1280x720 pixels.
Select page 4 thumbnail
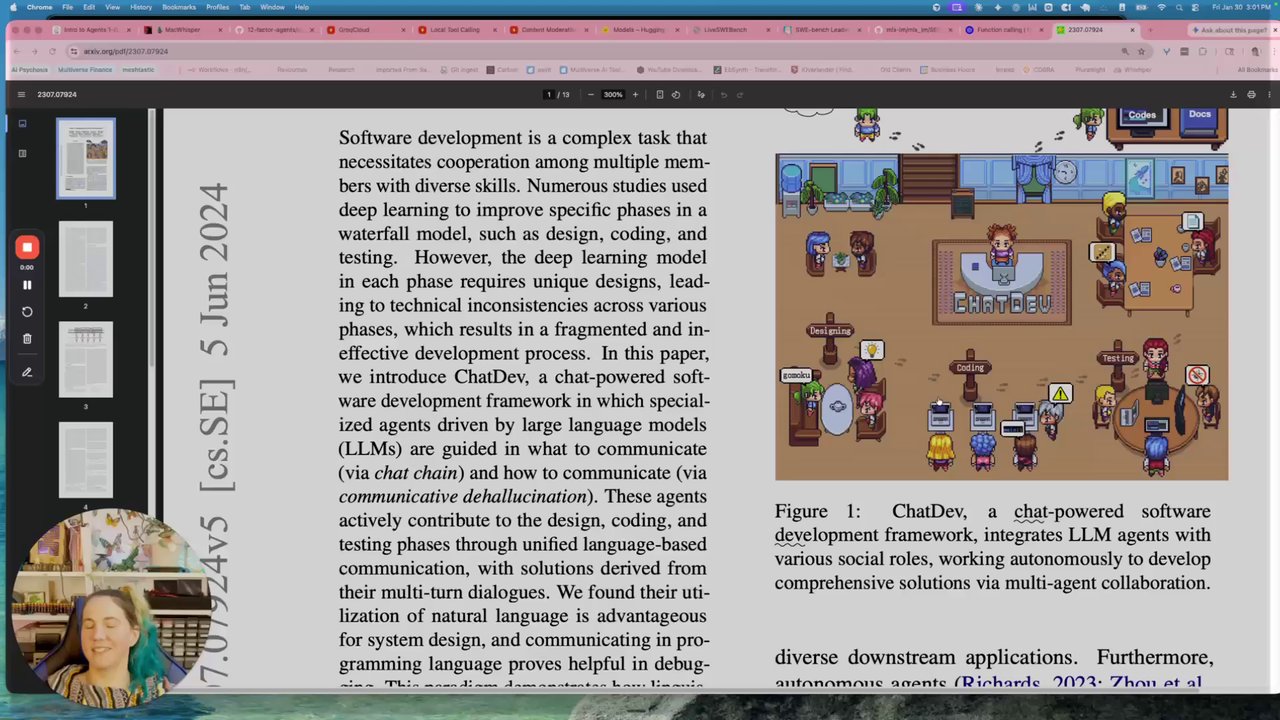(85, 460)
